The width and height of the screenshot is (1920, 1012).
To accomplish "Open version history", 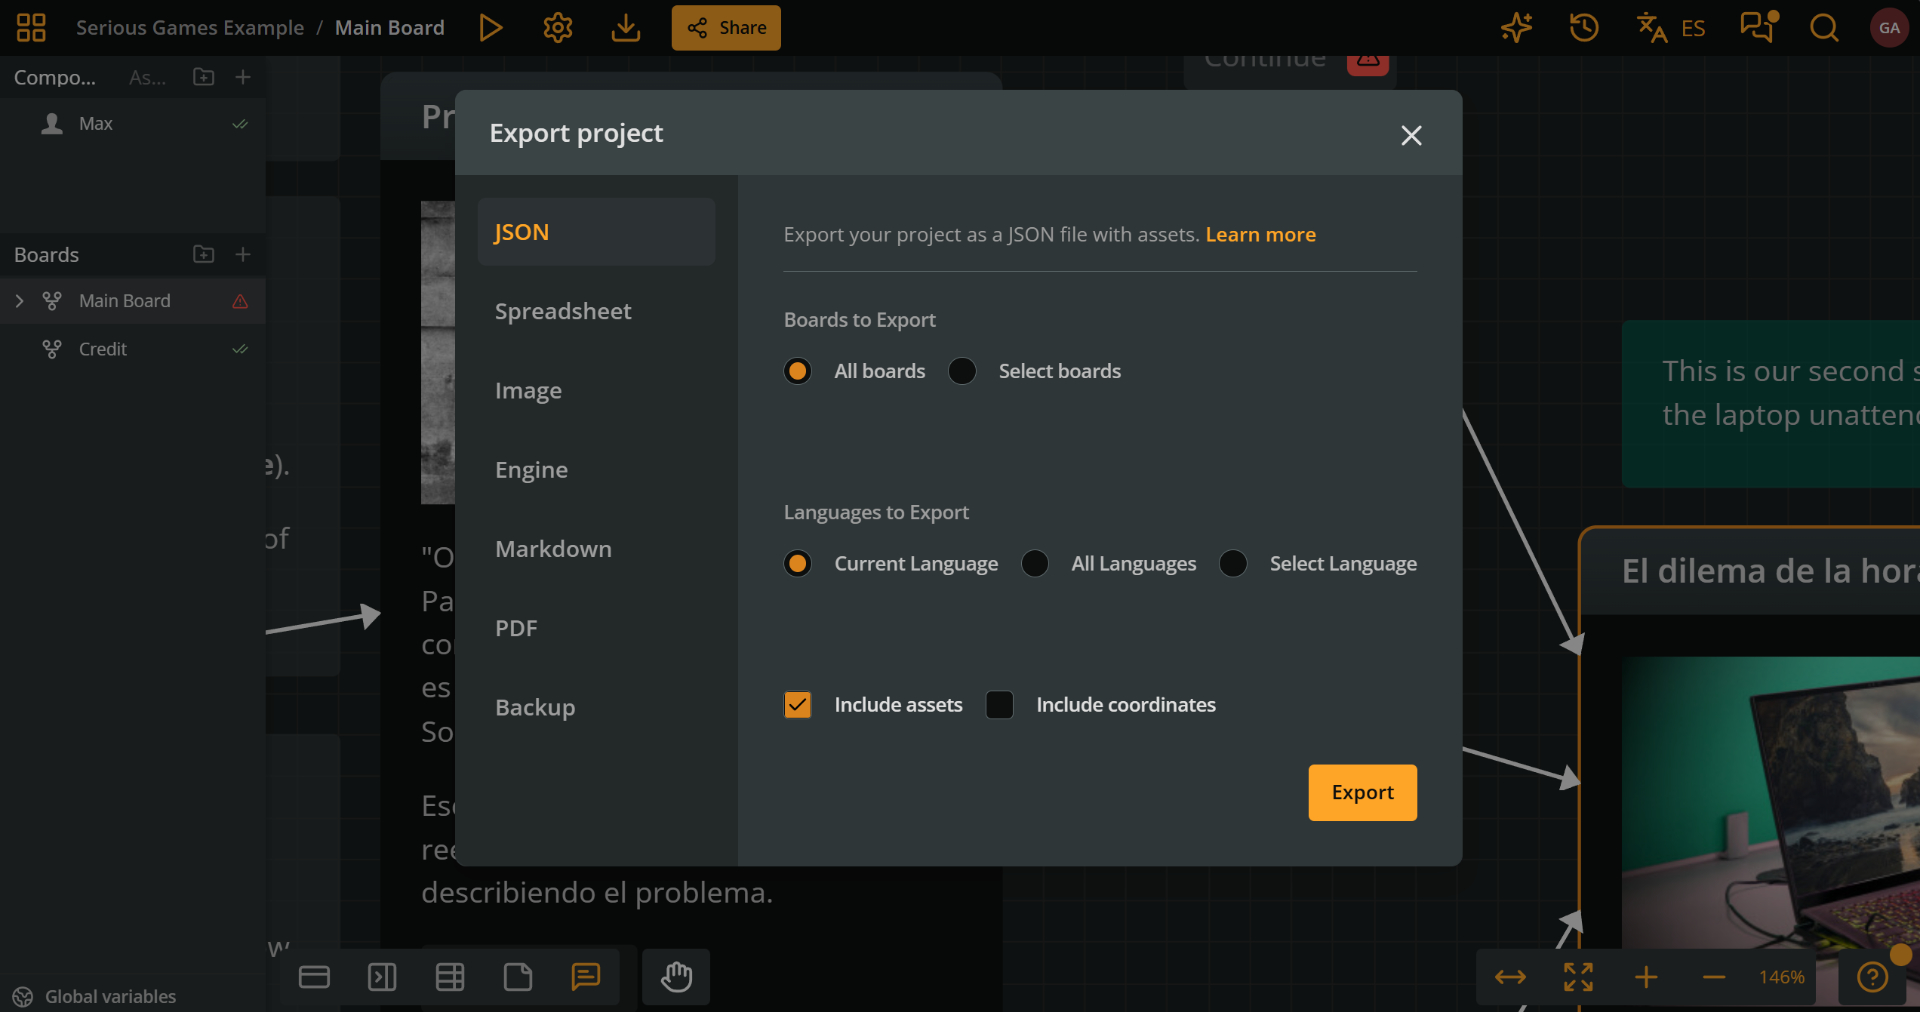I will point(1583,27).
